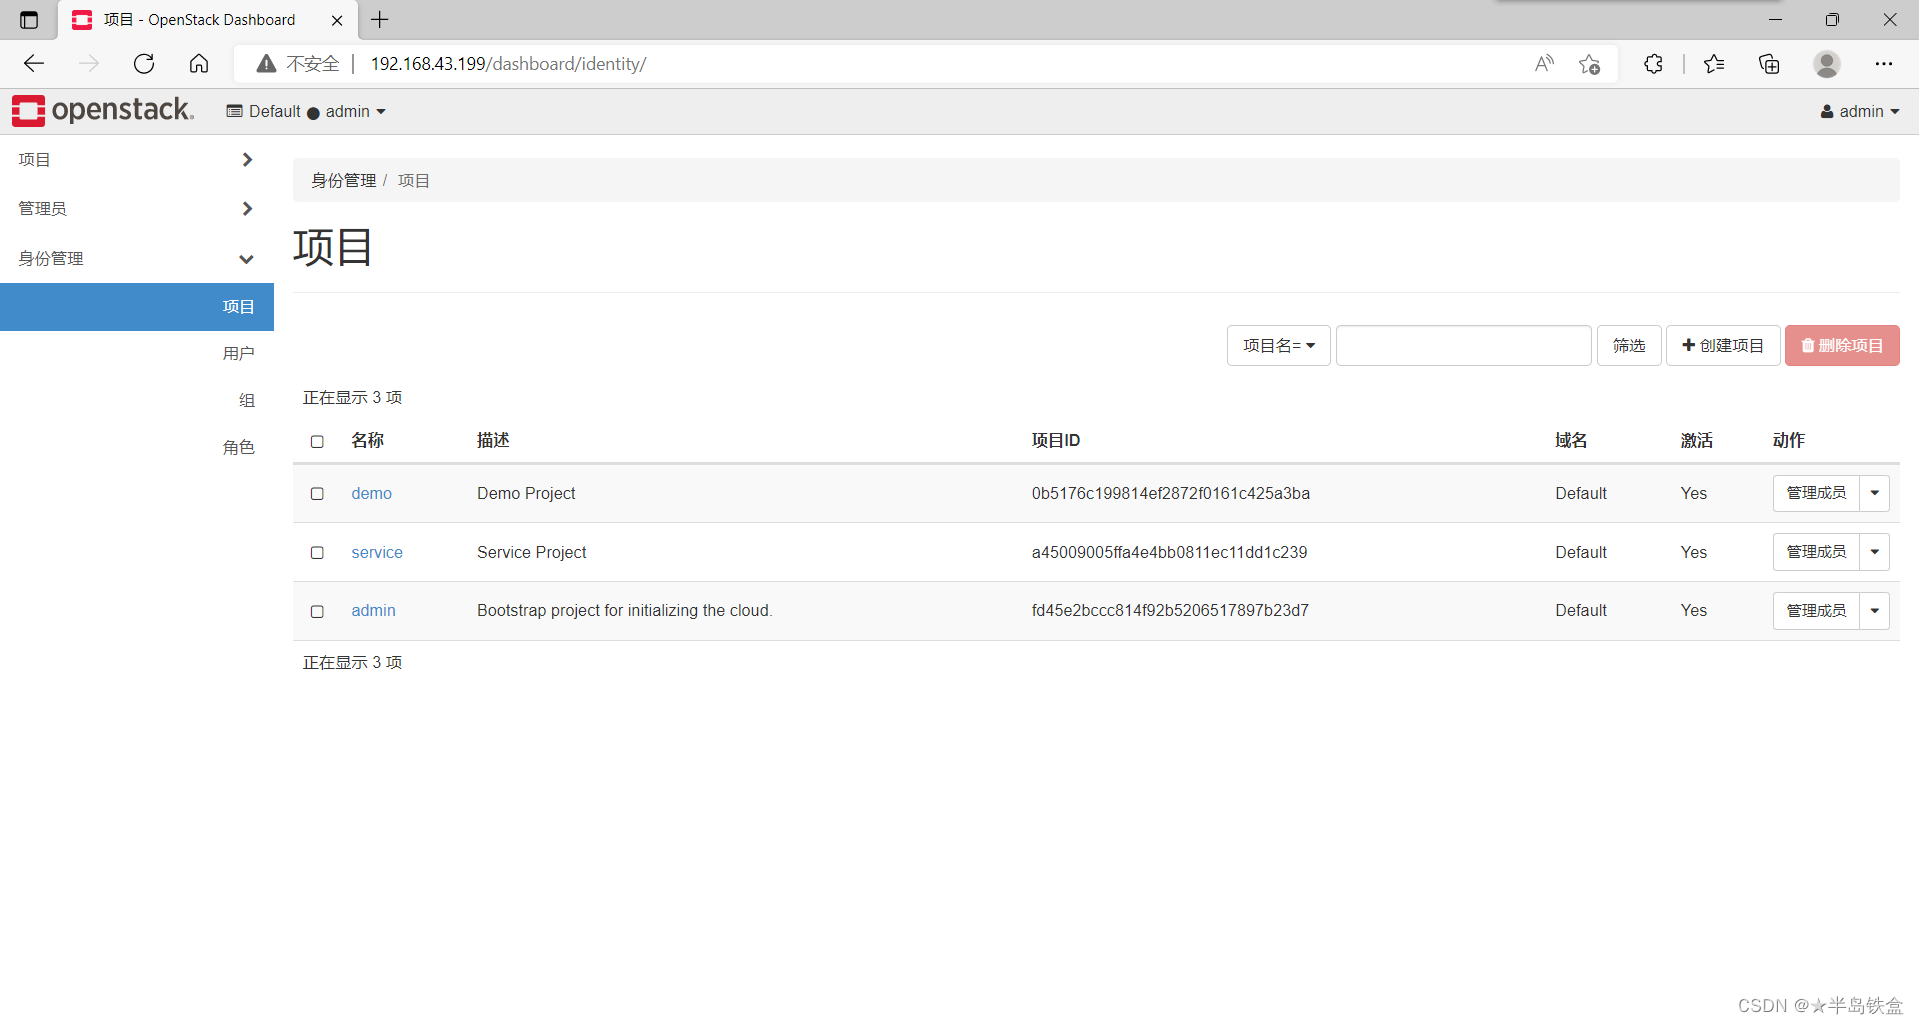This screenshot has height=1024, width=1919.
Task: Toggle the select-all projects checkbox
Action: pyautogui.click(x=317, y=441)
